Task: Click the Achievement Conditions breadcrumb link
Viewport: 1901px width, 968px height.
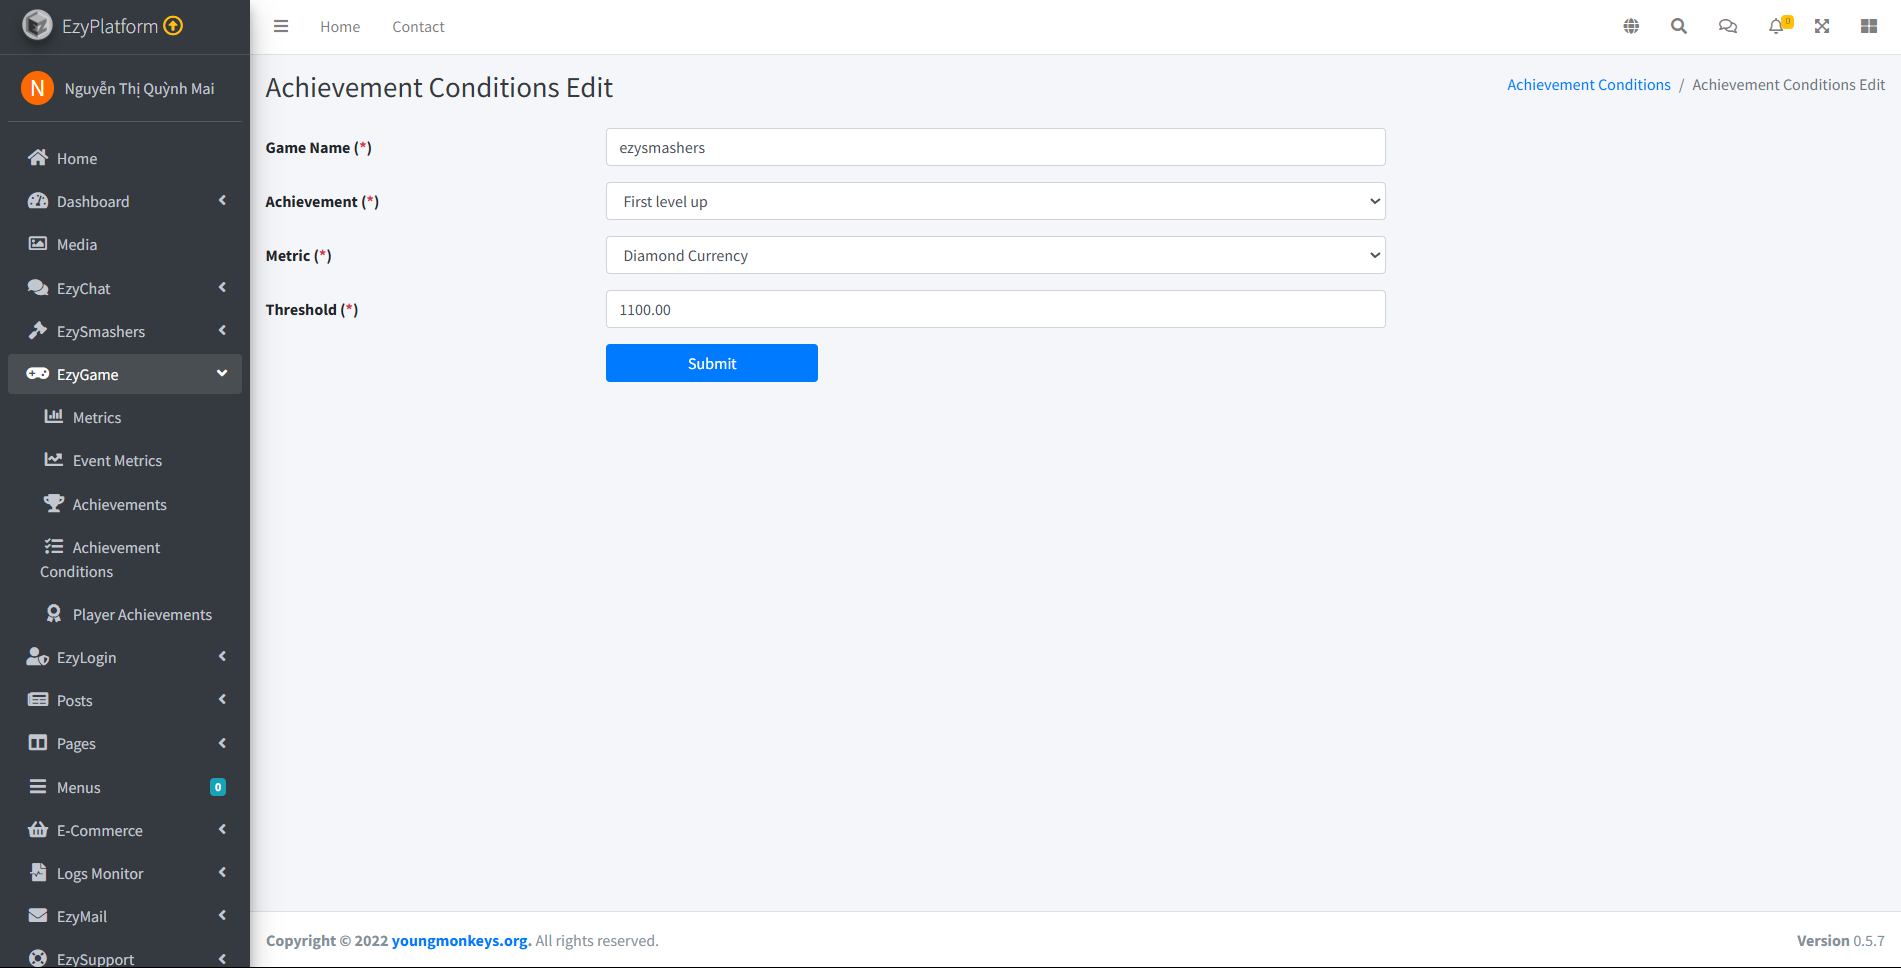Action: 1588,85
